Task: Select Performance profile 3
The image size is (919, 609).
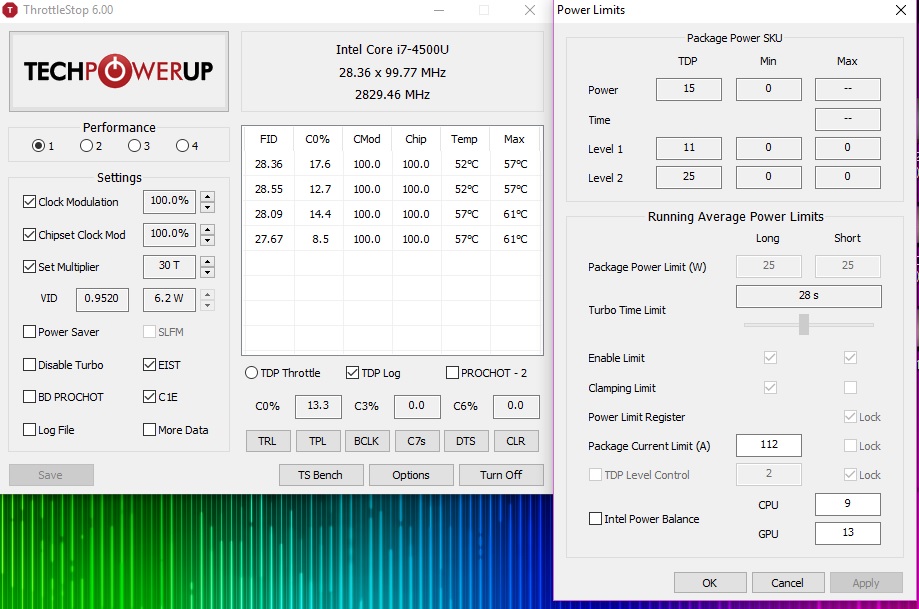Action: pyautogui.click(x=134, y=145)
